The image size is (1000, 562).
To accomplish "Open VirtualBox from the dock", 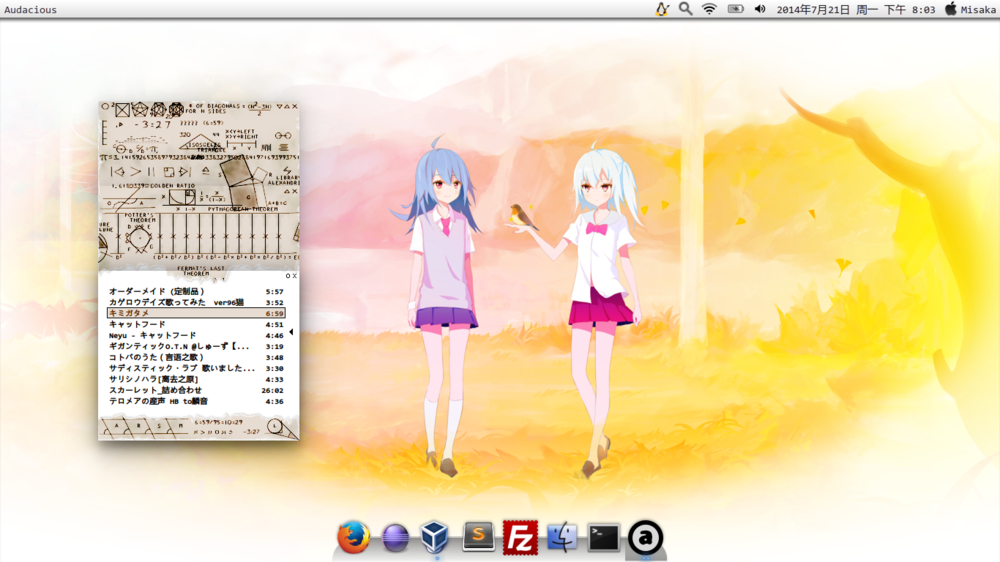I will (435, 537).
